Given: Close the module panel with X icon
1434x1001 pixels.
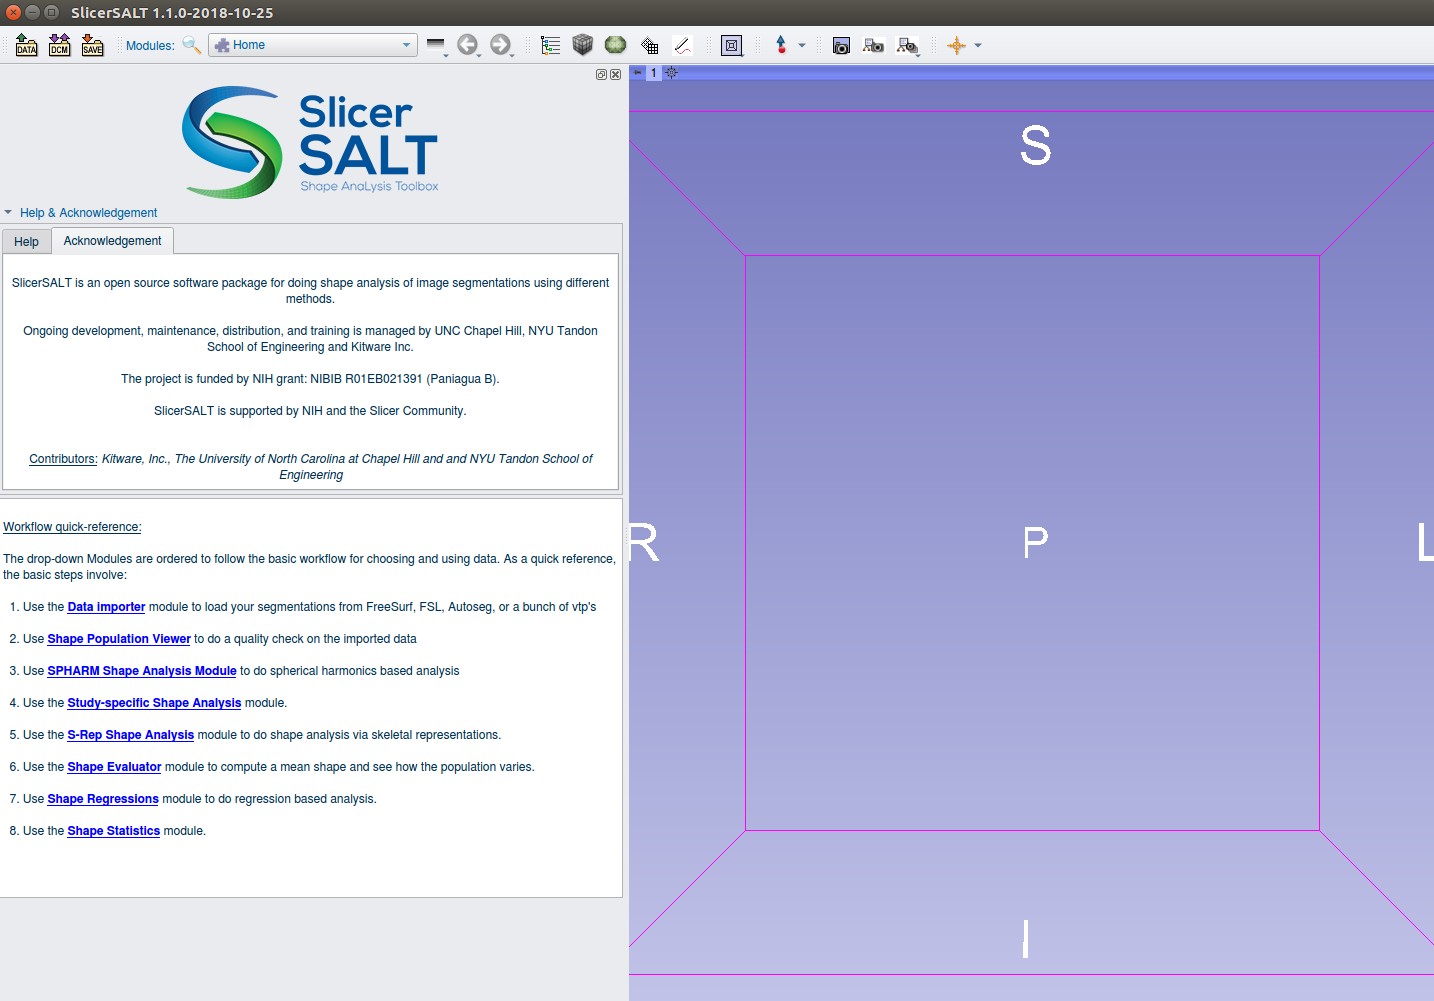Looking at the screenshot, I should coord(615,75).
